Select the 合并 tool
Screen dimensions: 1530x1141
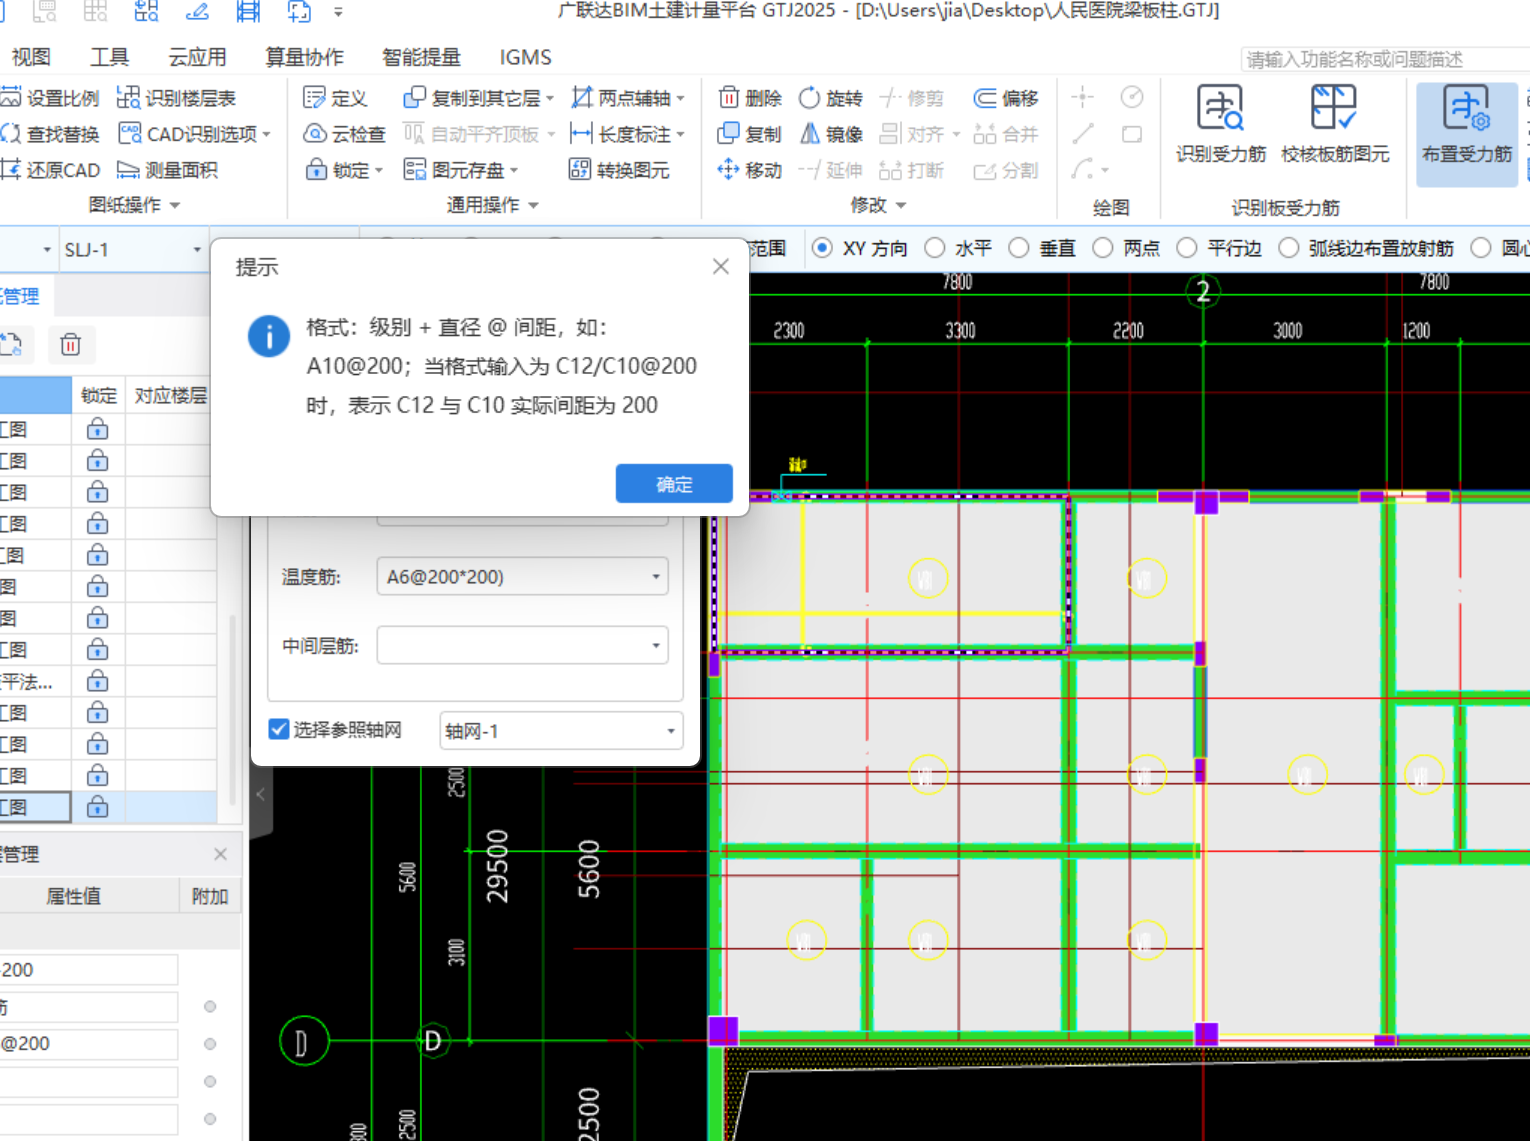[x=1006, y=134]
